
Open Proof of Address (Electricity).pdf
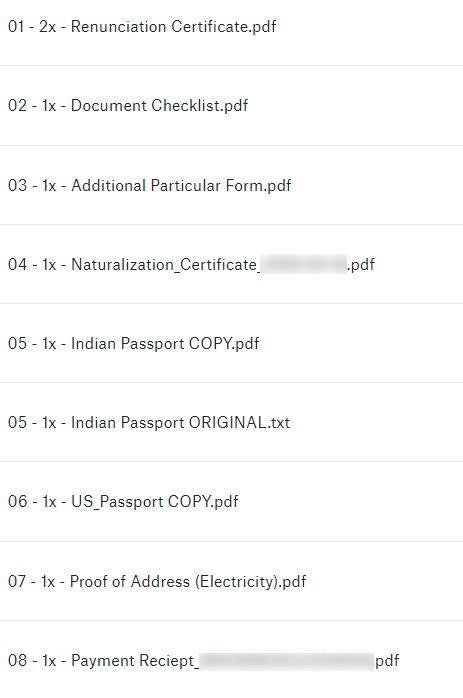coord(157,581)
